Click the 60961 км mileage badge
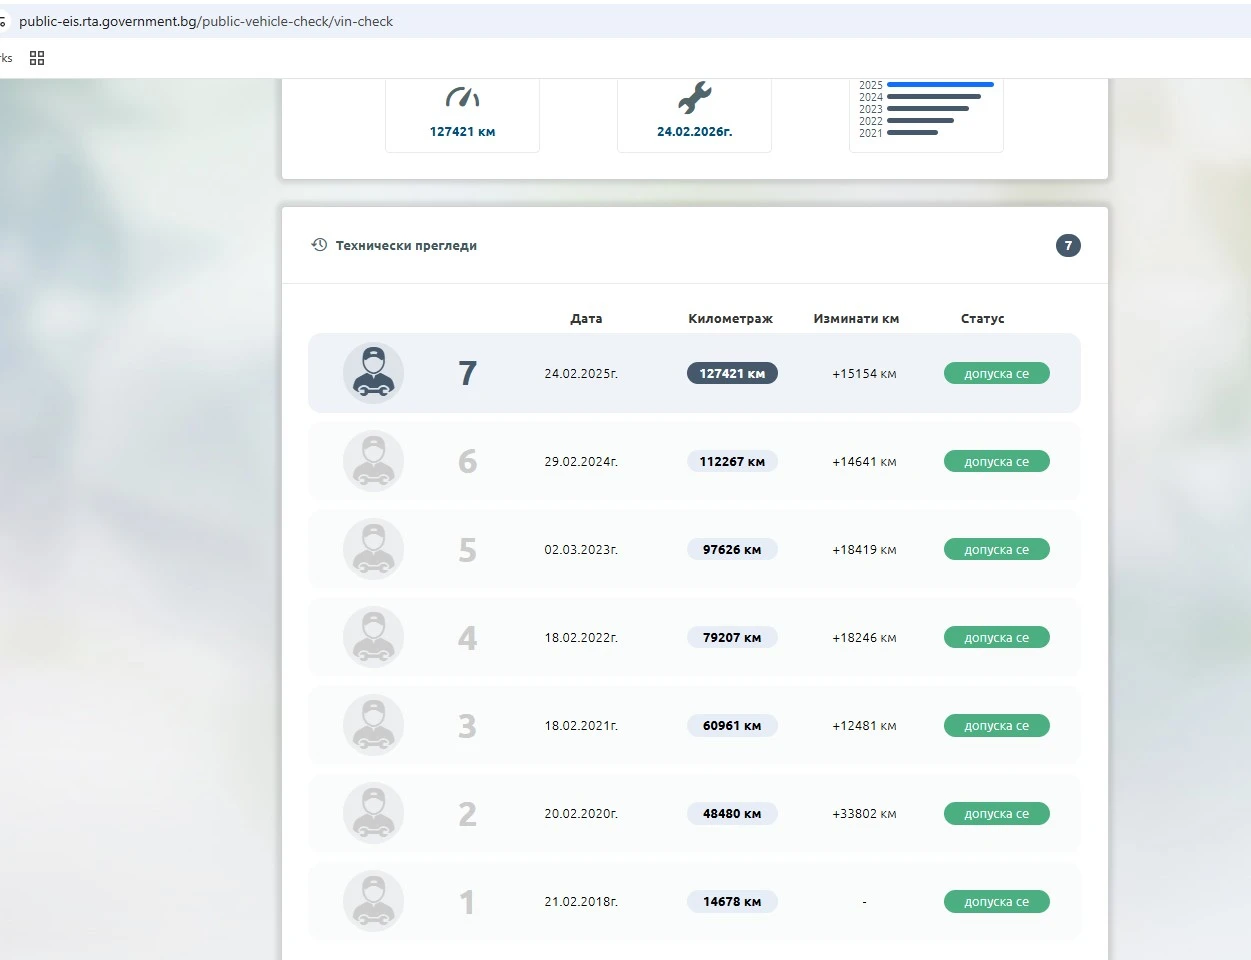Viewport: 1251px width, 960px height. point(732,725)
